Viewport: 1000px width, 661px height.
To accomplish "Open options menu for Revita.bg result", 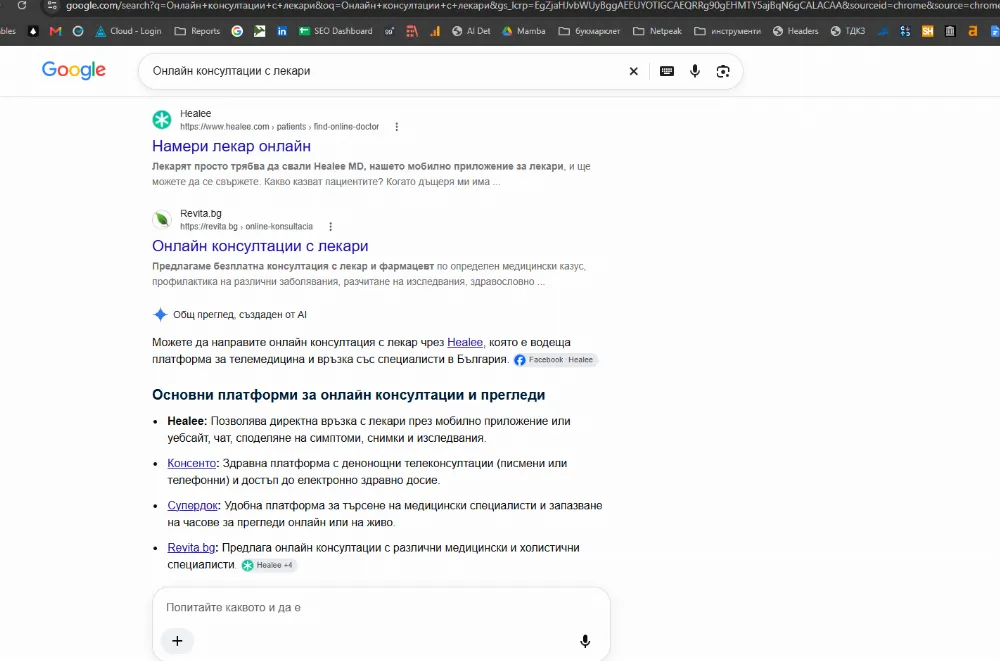I will pyautogui.click(x=330, y=227).
